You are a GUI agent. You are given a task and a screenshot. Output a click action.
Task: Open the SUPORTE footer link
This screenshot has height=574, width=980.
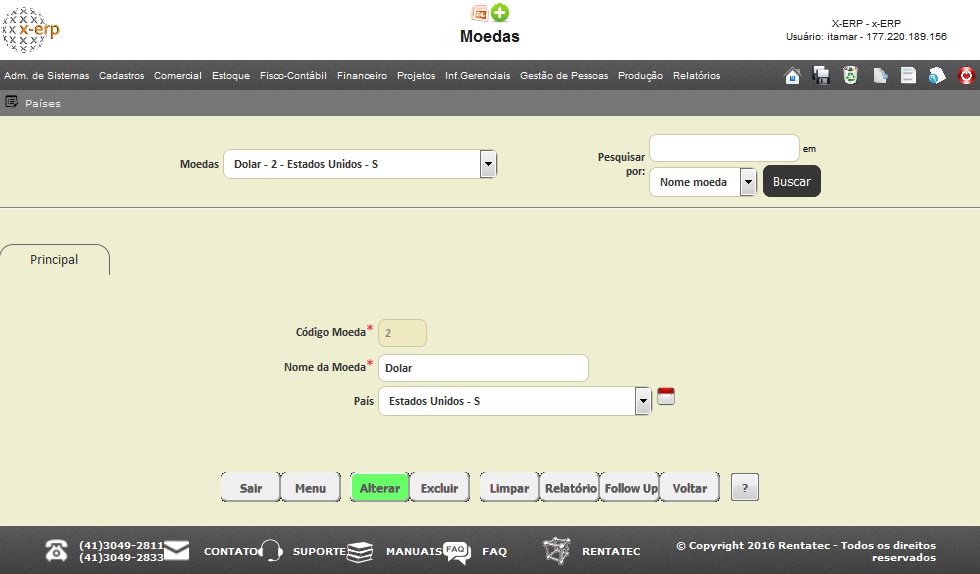(319, 551)
